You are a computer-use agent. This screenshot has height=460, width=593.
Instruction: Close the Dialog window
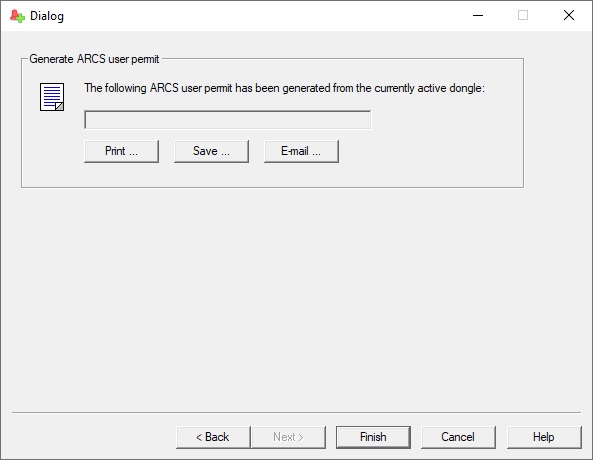[x=569, y=16]
